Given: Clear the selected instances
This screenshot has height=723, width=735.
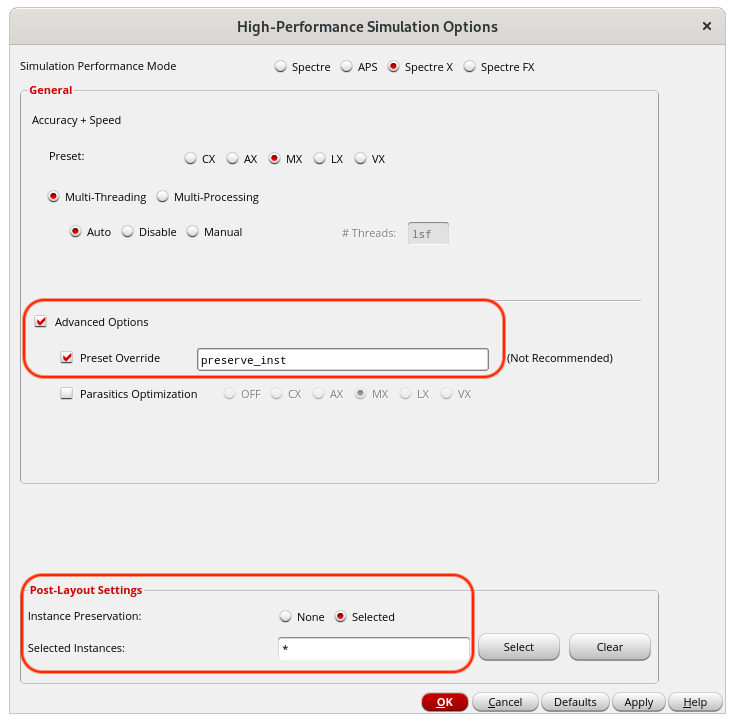Looking at the screenshot, I should 609,647.
